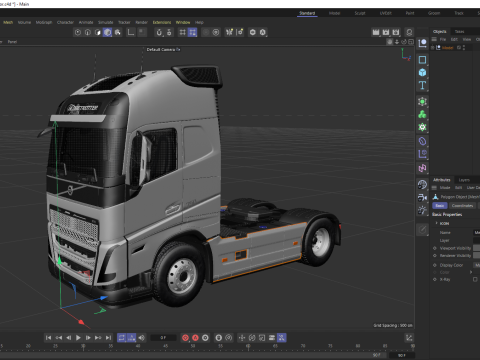Click the Render View clapperboard icon
The image size is (480, 360).
pos(376,32)
